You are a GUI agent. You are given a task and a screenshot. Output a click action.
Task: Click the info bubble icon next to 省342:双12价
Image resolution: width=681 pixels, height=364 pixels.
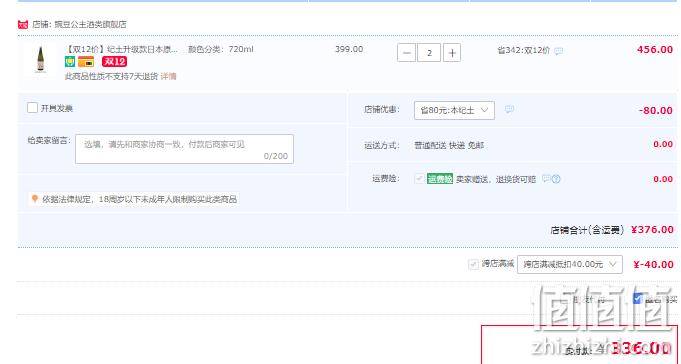coord(559,51)
